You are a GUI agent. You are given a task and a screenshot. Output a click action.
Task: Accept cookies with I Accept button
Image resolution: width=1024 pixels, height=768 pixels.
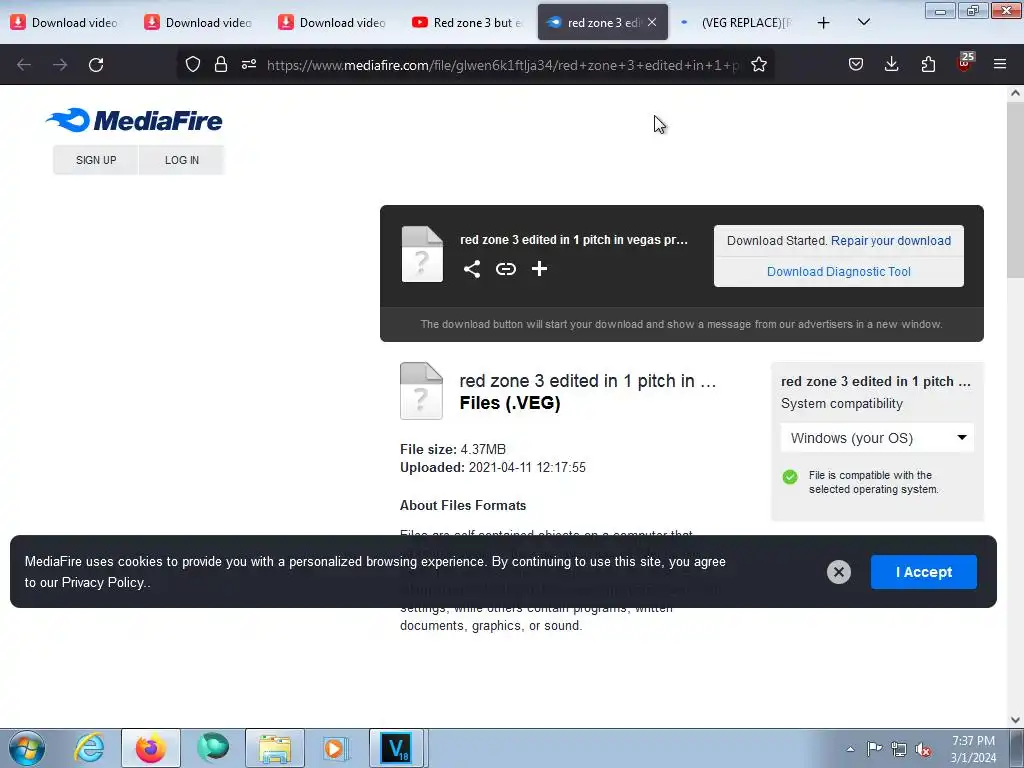click(x=923, y=572)
